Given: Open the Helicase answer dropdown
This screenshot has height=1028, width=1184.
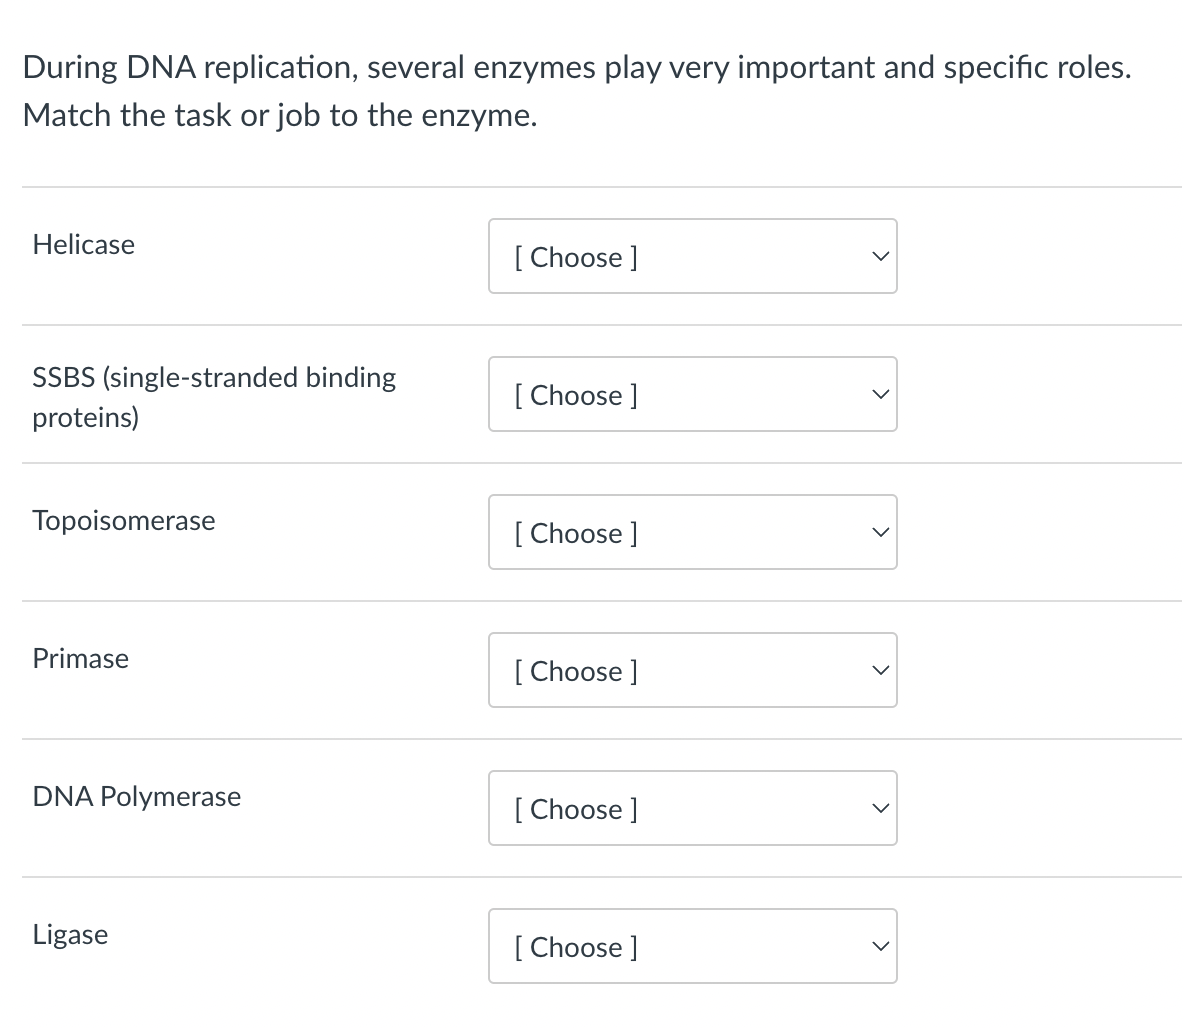Looking at the screenshot, I should (692, 256).
